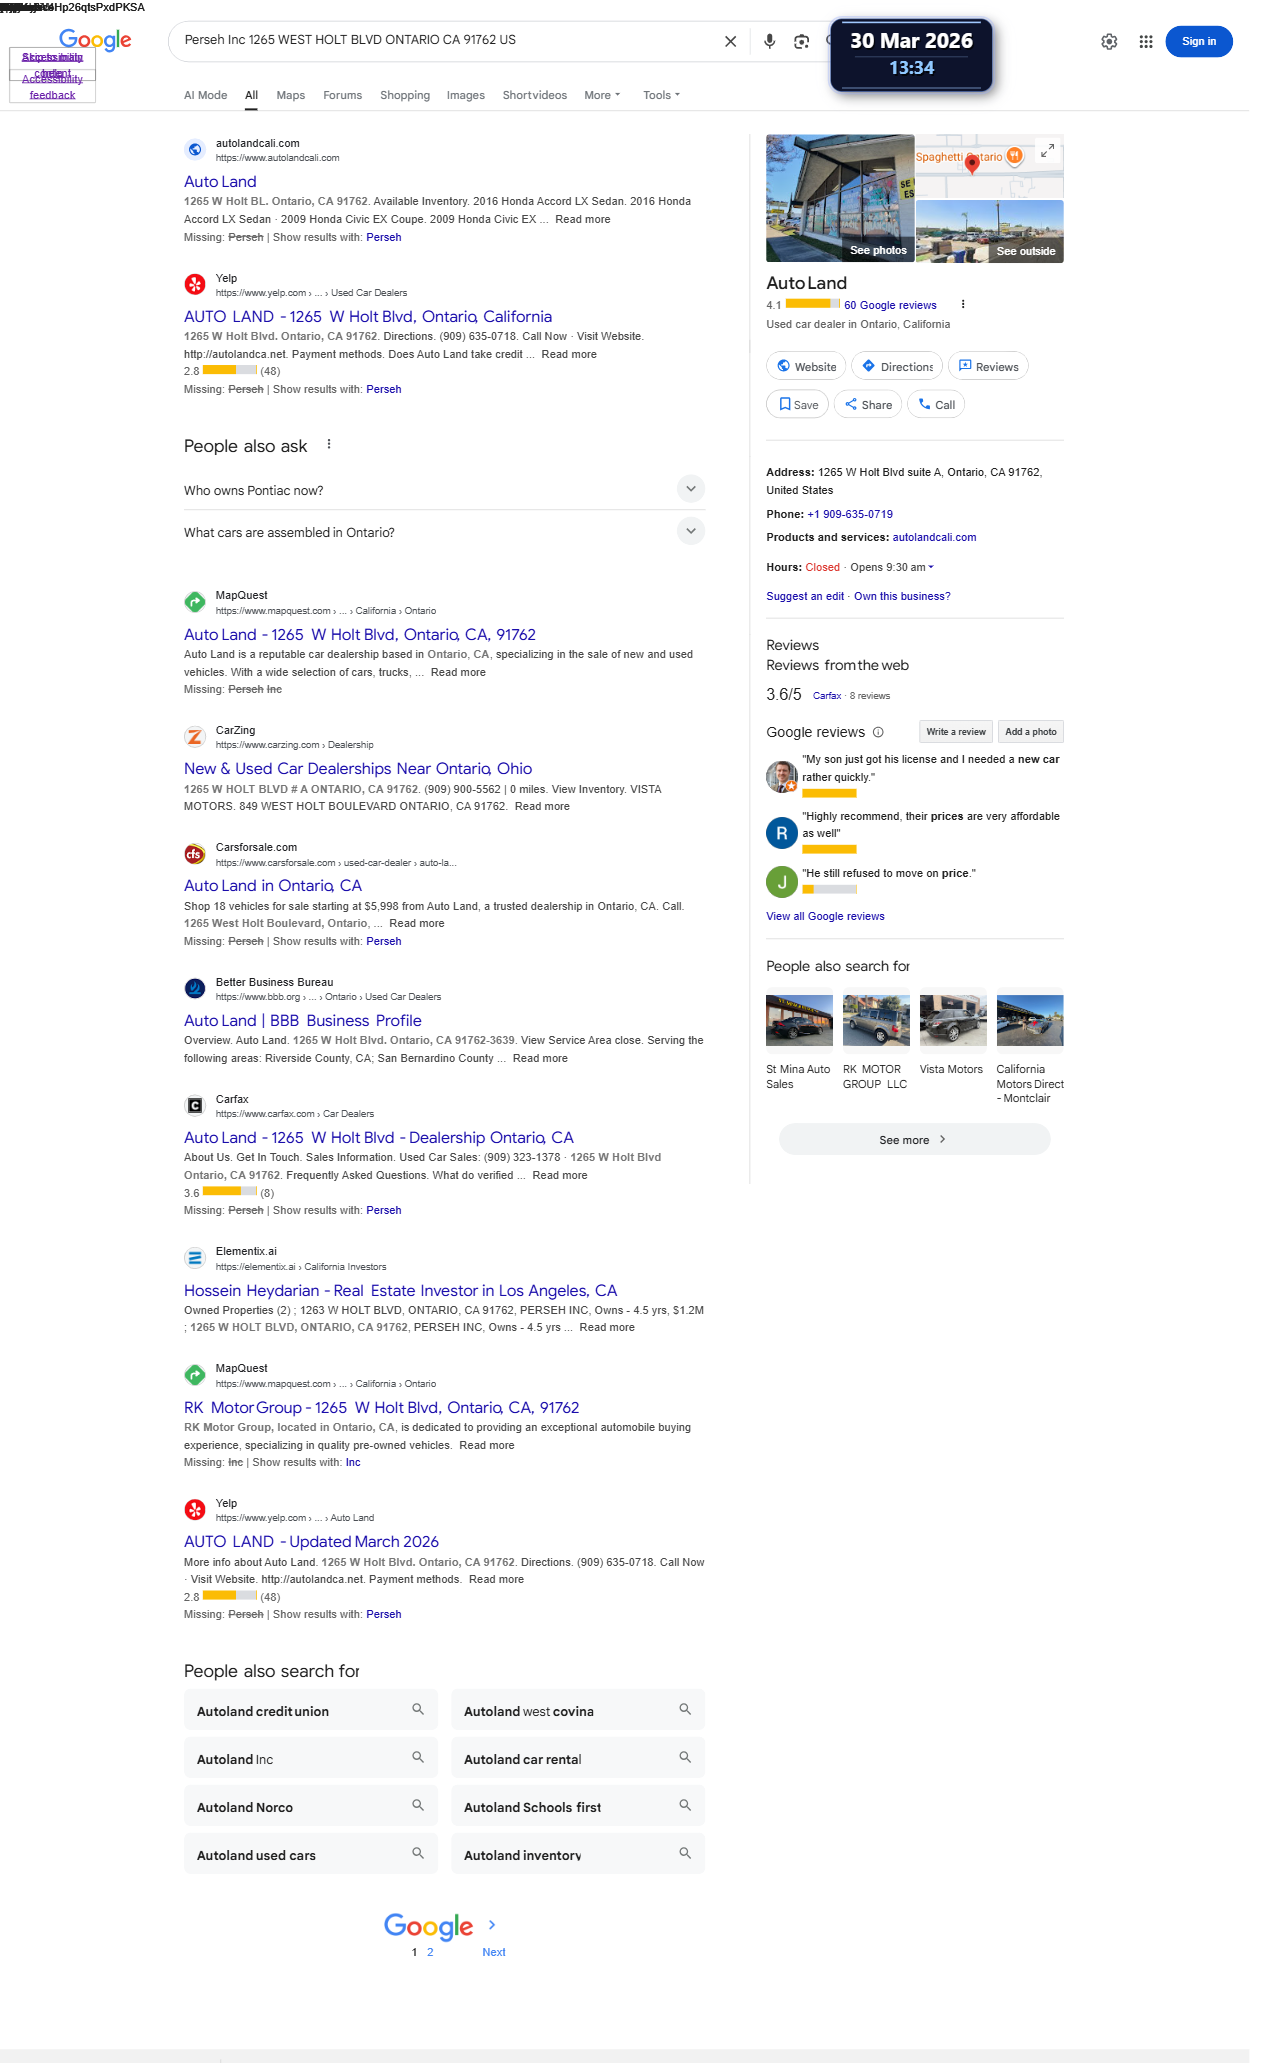This screenshot has height=2063, width=1264.
Task: Expand the More dropdown menu
Action: click(x=602, y=95)
